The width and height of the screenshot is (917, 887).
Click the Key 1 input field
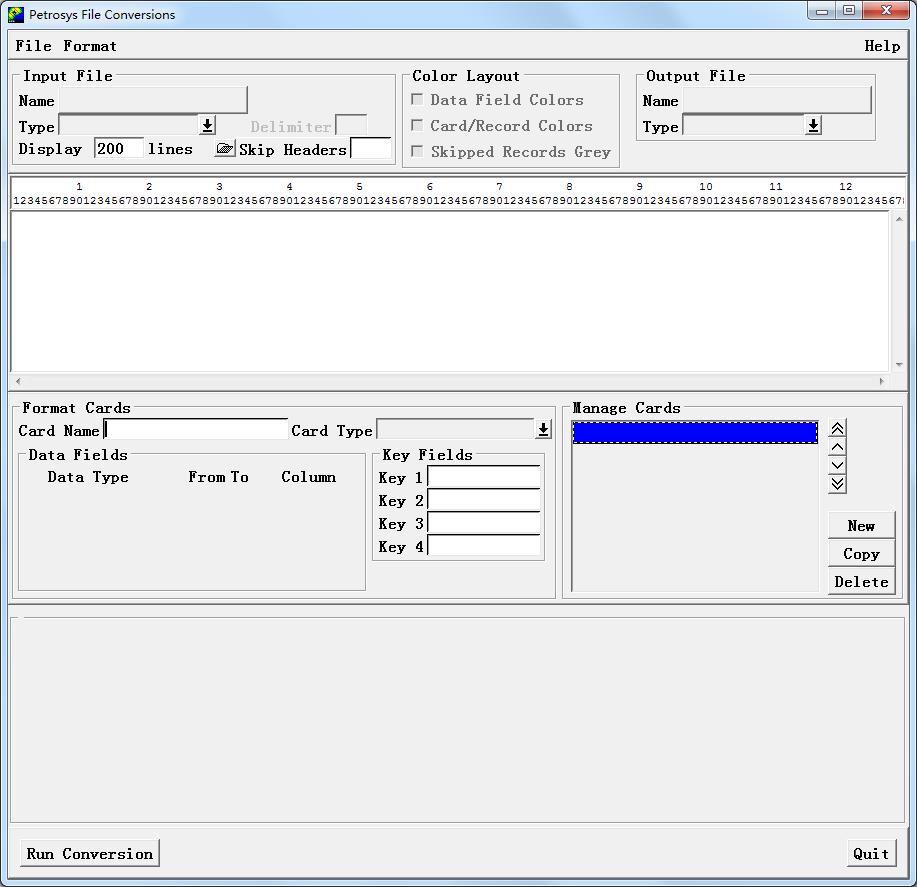pos(484,477)
